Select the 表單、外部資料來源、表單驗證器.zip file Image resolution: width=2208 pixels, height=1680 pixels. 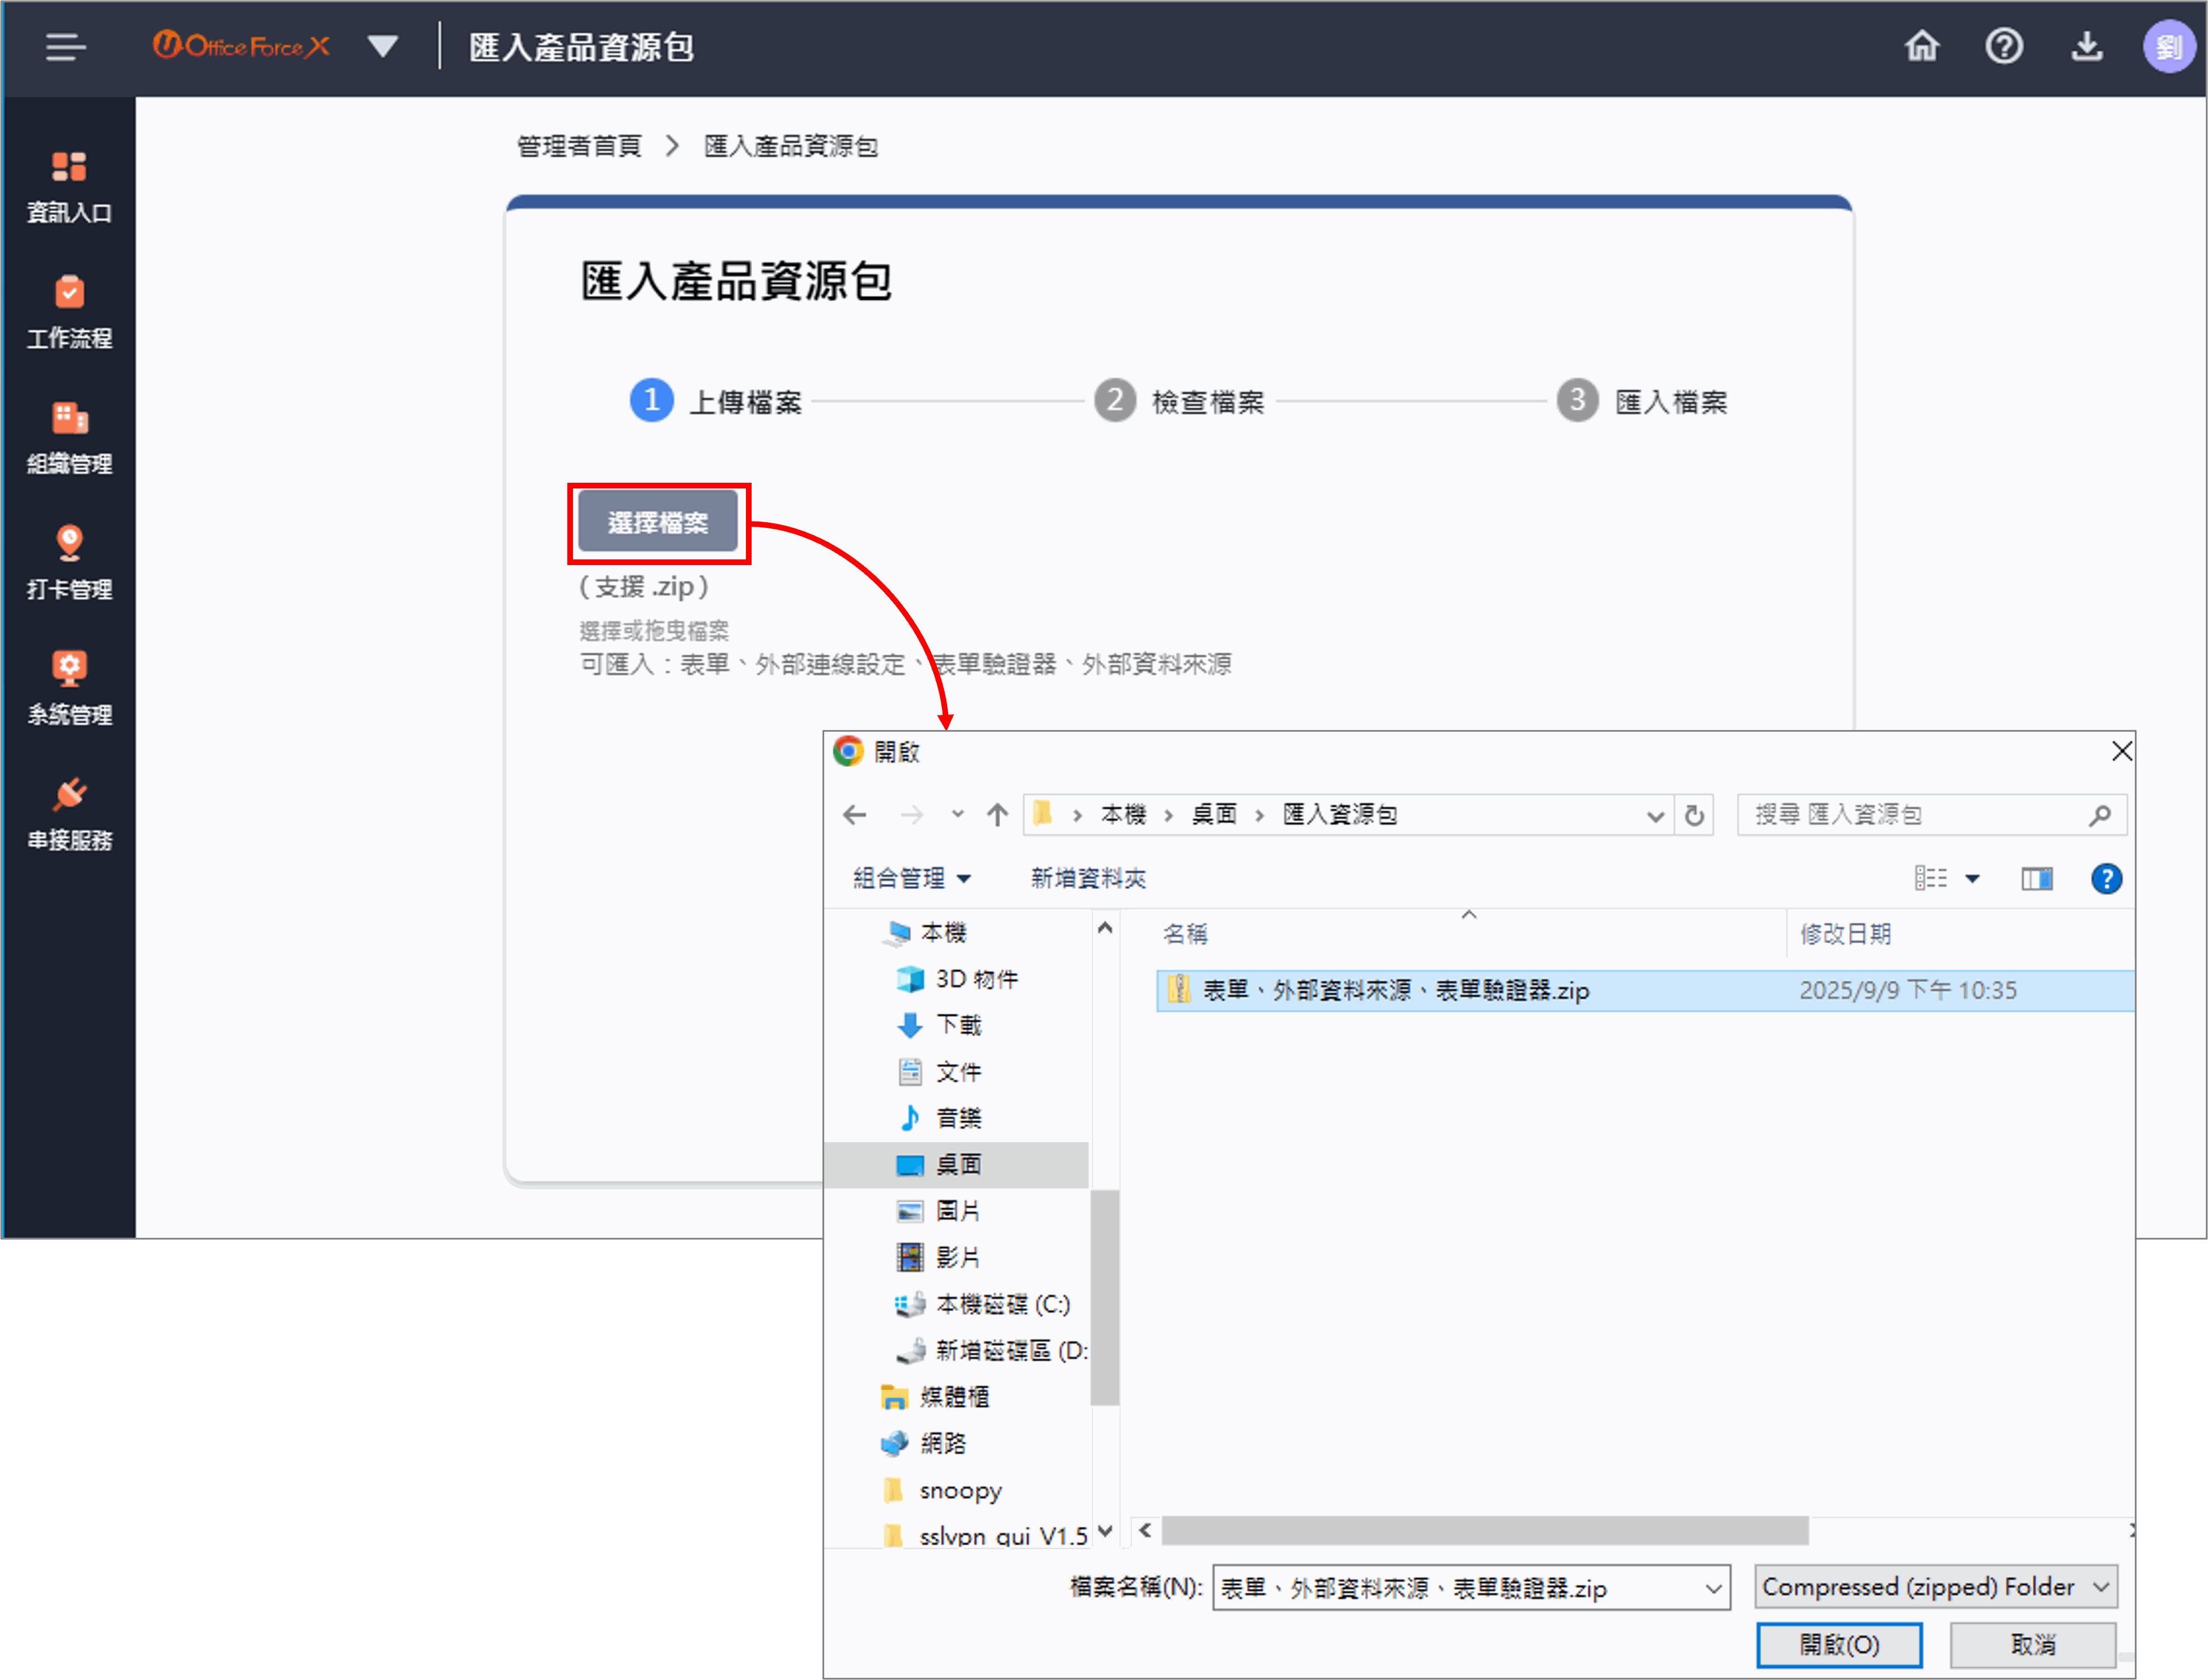coord(1395,991)
